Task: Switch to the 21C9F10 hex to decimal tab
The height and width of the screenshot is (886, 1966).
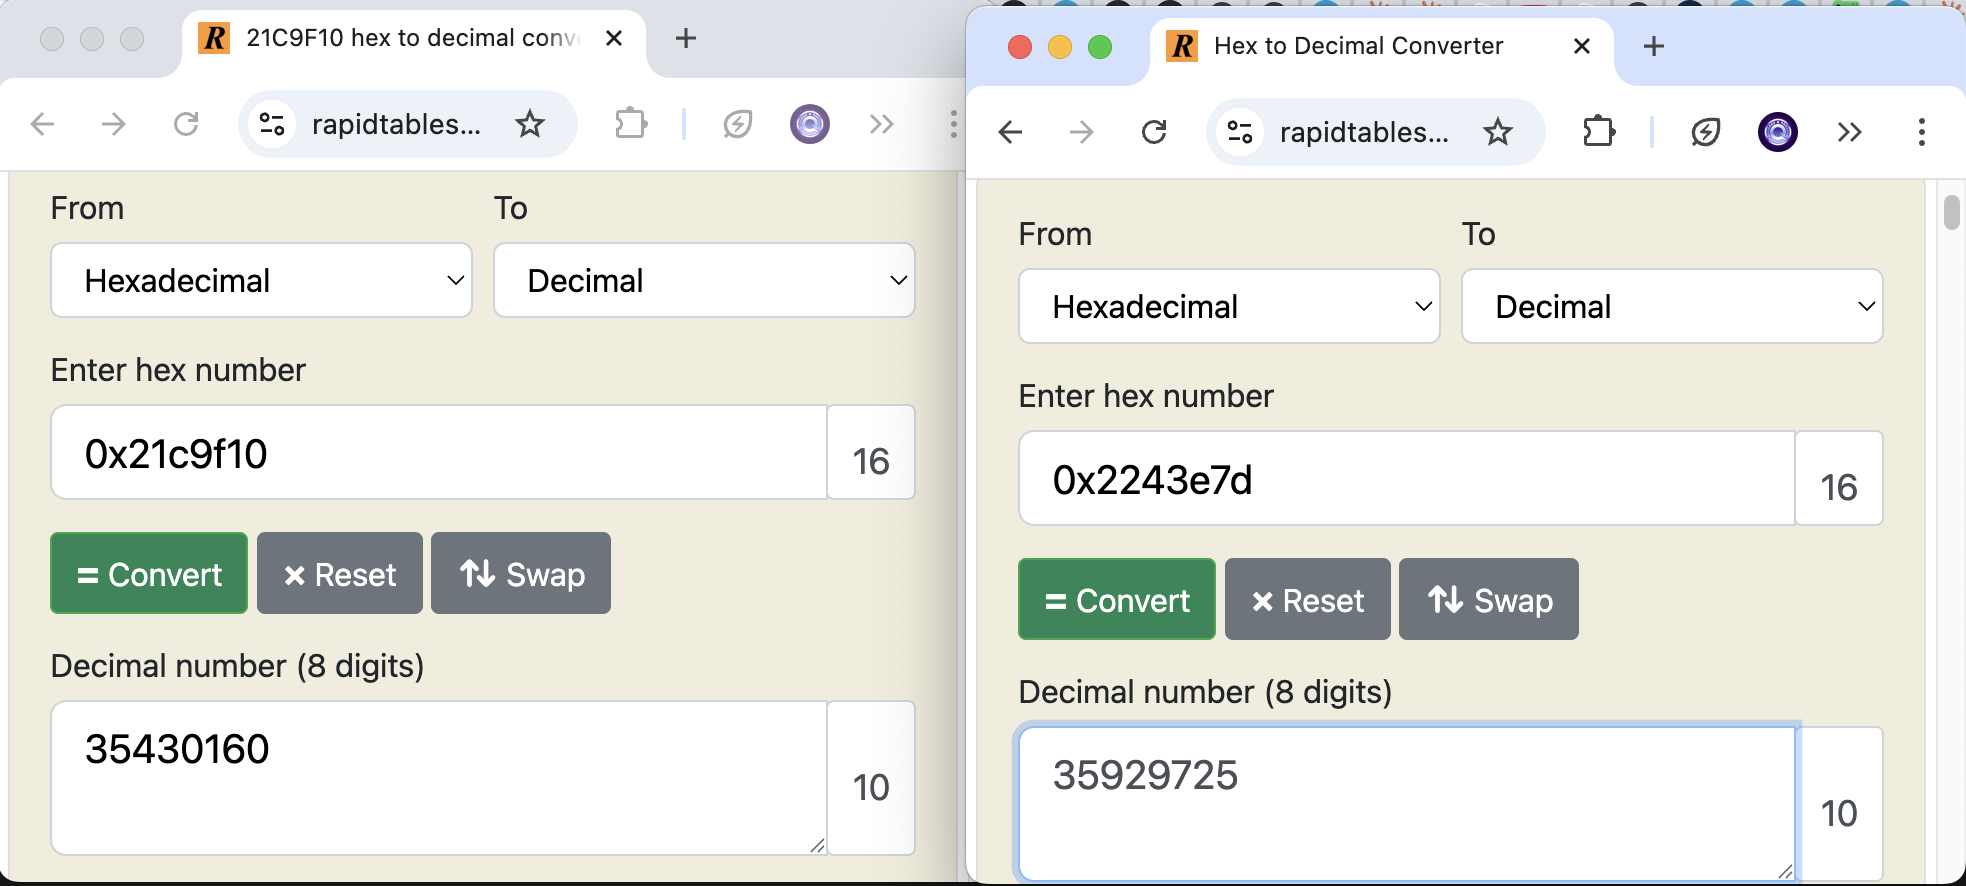Action: (410, 39)
